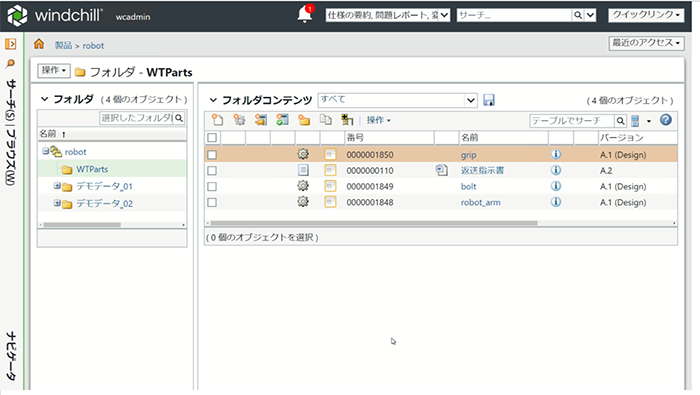Viewport: 700px width, 395px height.
Task: Select all rows with the header checkbox
Action: point(212,137)
